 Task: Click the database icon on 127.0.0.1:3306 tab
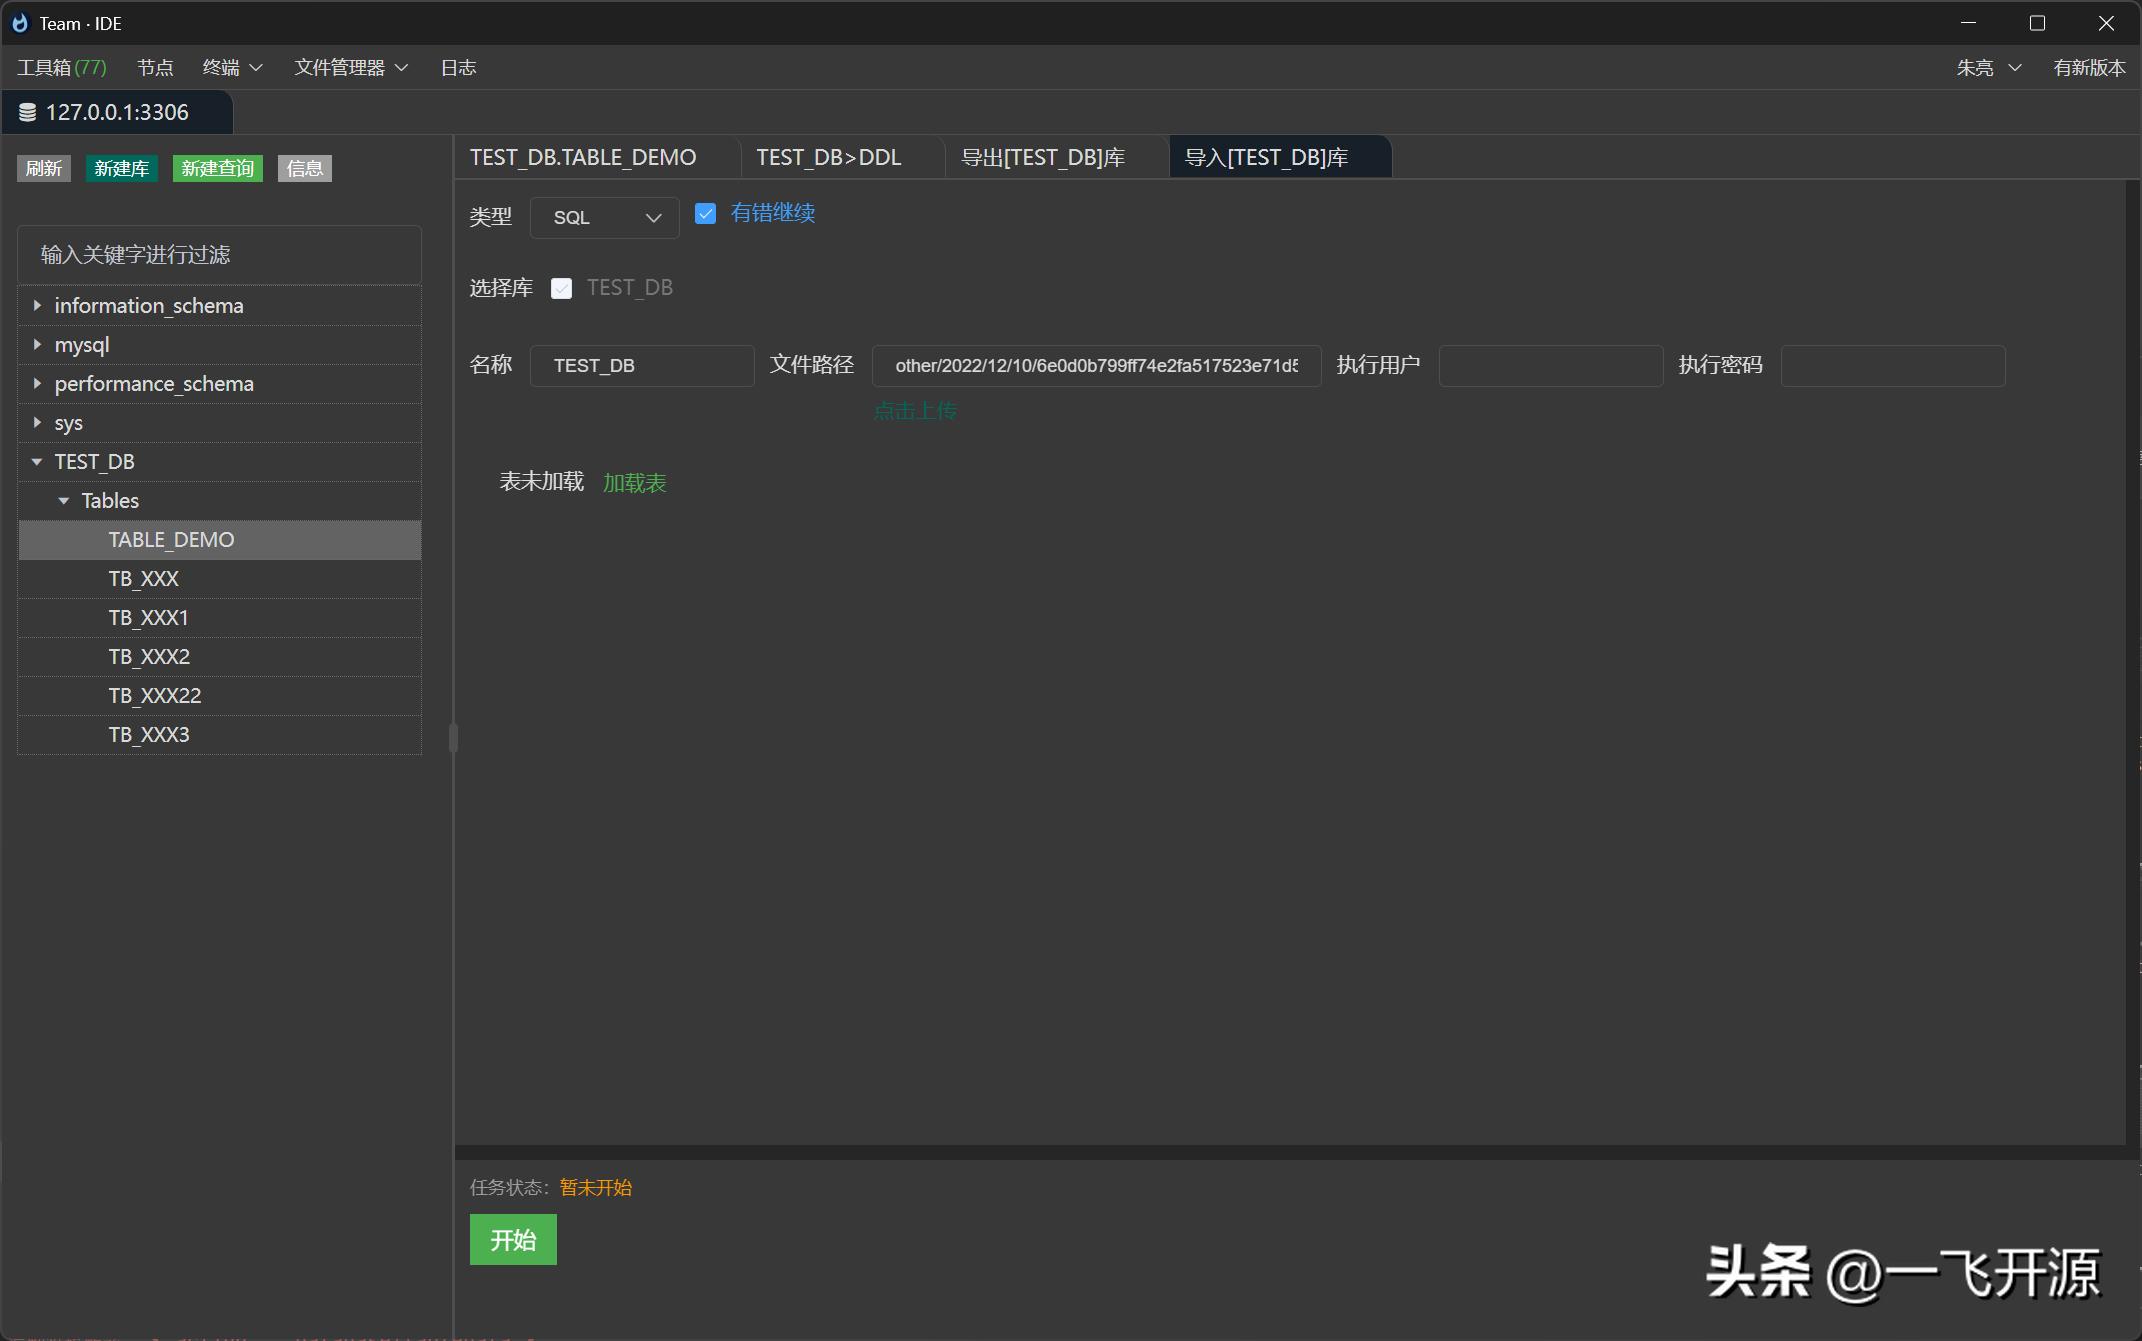pos(28,113)
